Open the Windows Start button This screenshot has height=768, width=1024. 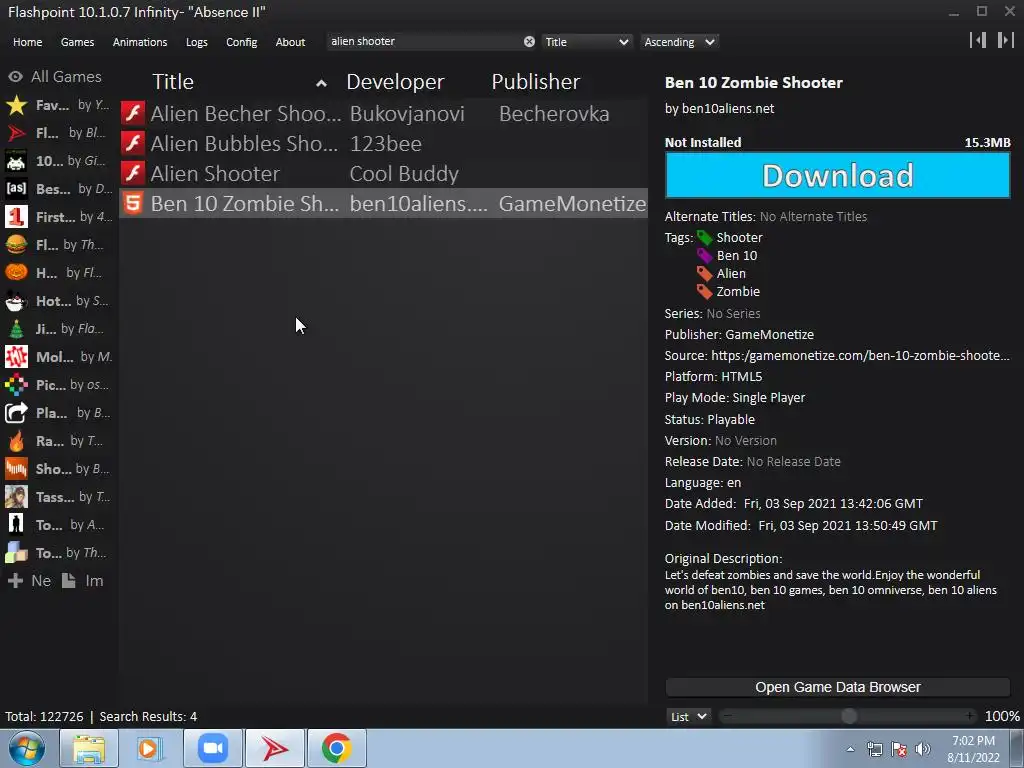coord(27,748)
